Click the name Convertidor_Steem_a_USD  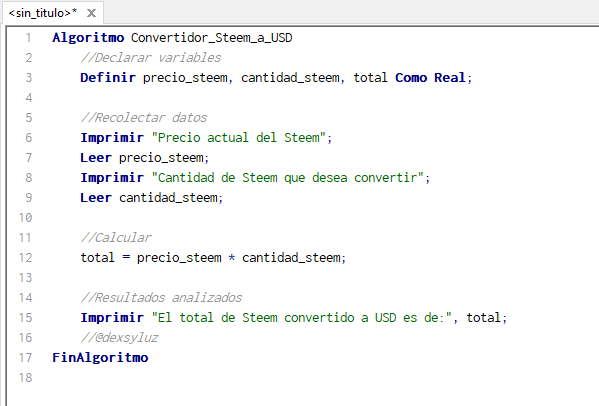point(212,38)
